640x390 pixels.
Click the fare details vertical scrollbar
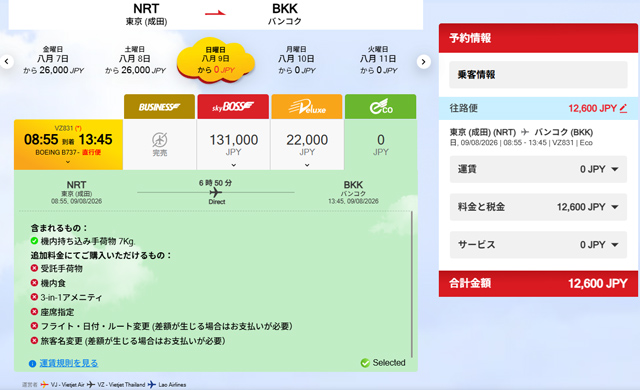tap(412, 284)
